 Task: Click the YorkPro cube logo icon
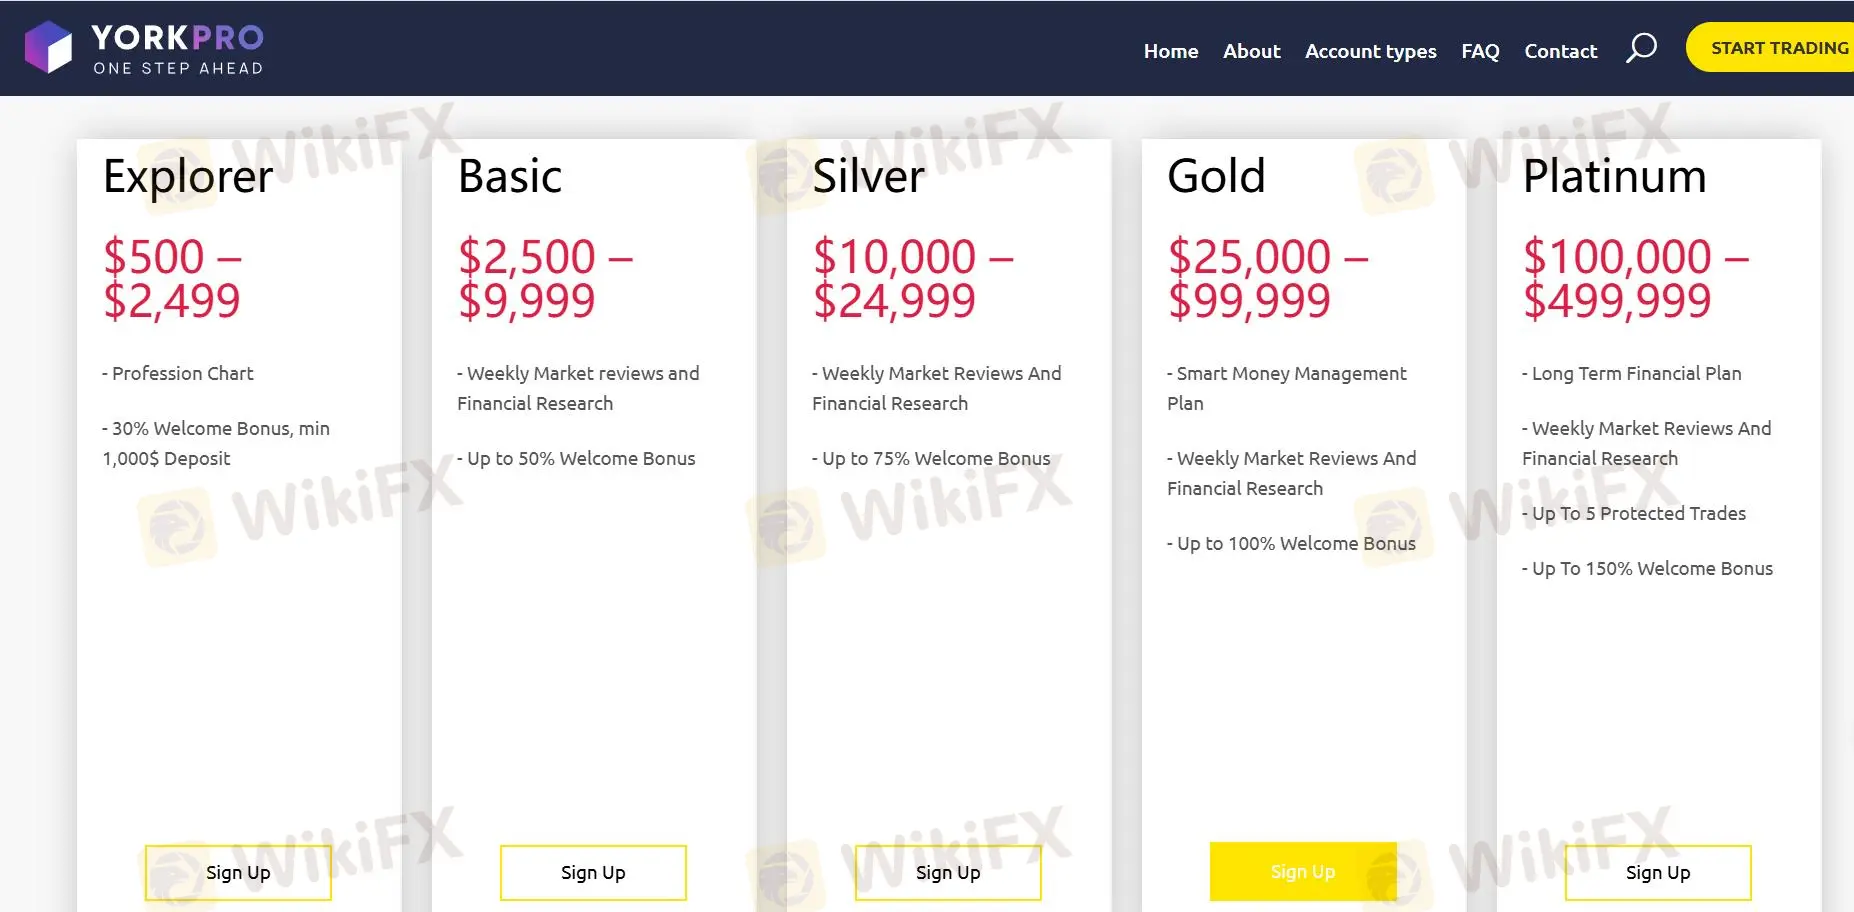click(x=48, y=47)
